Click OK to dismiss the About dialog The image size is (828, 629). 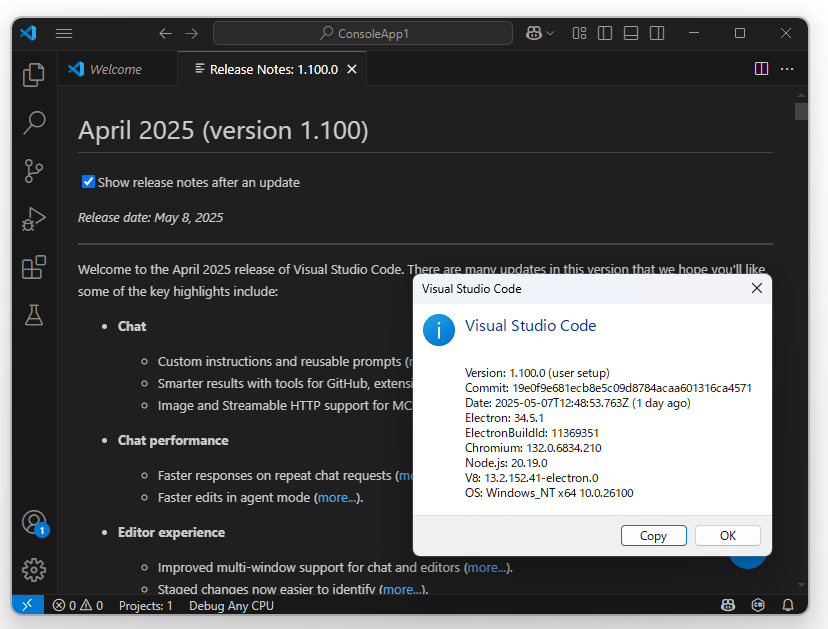tap(727, 535)
